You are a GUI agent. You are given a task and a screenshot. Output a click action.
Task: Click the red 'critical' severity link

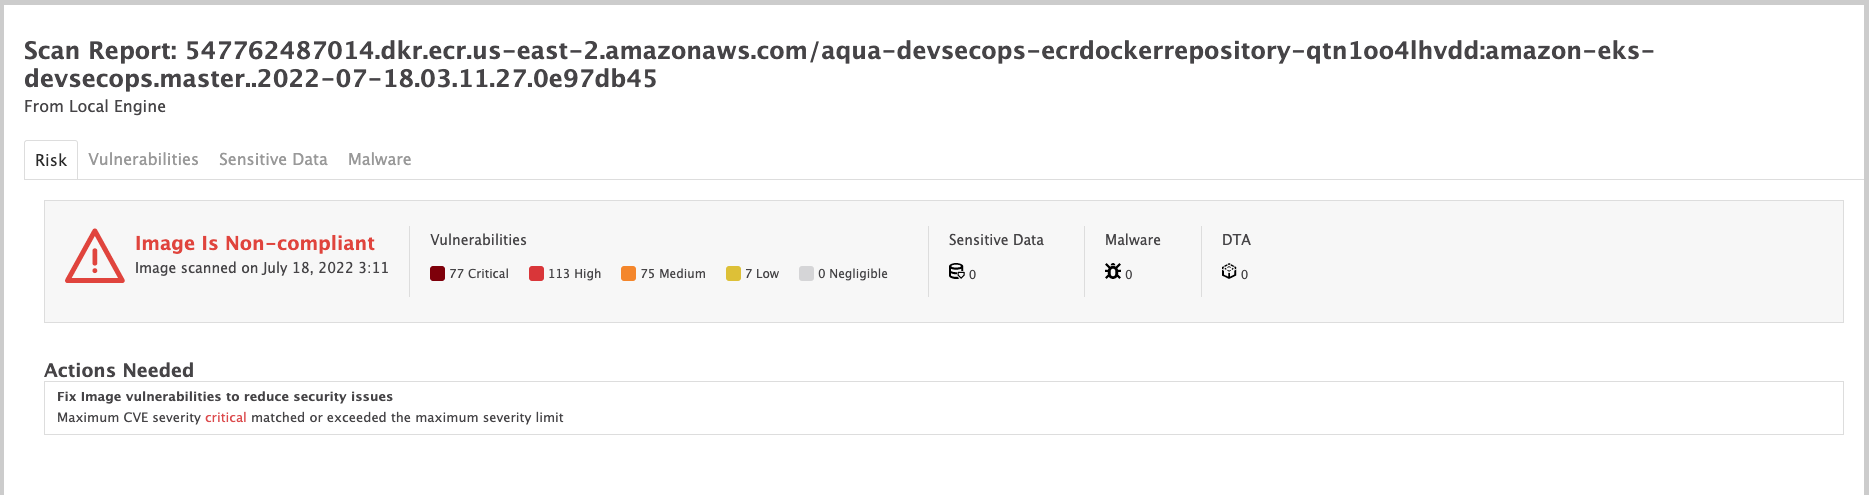(x=226, y=417)
